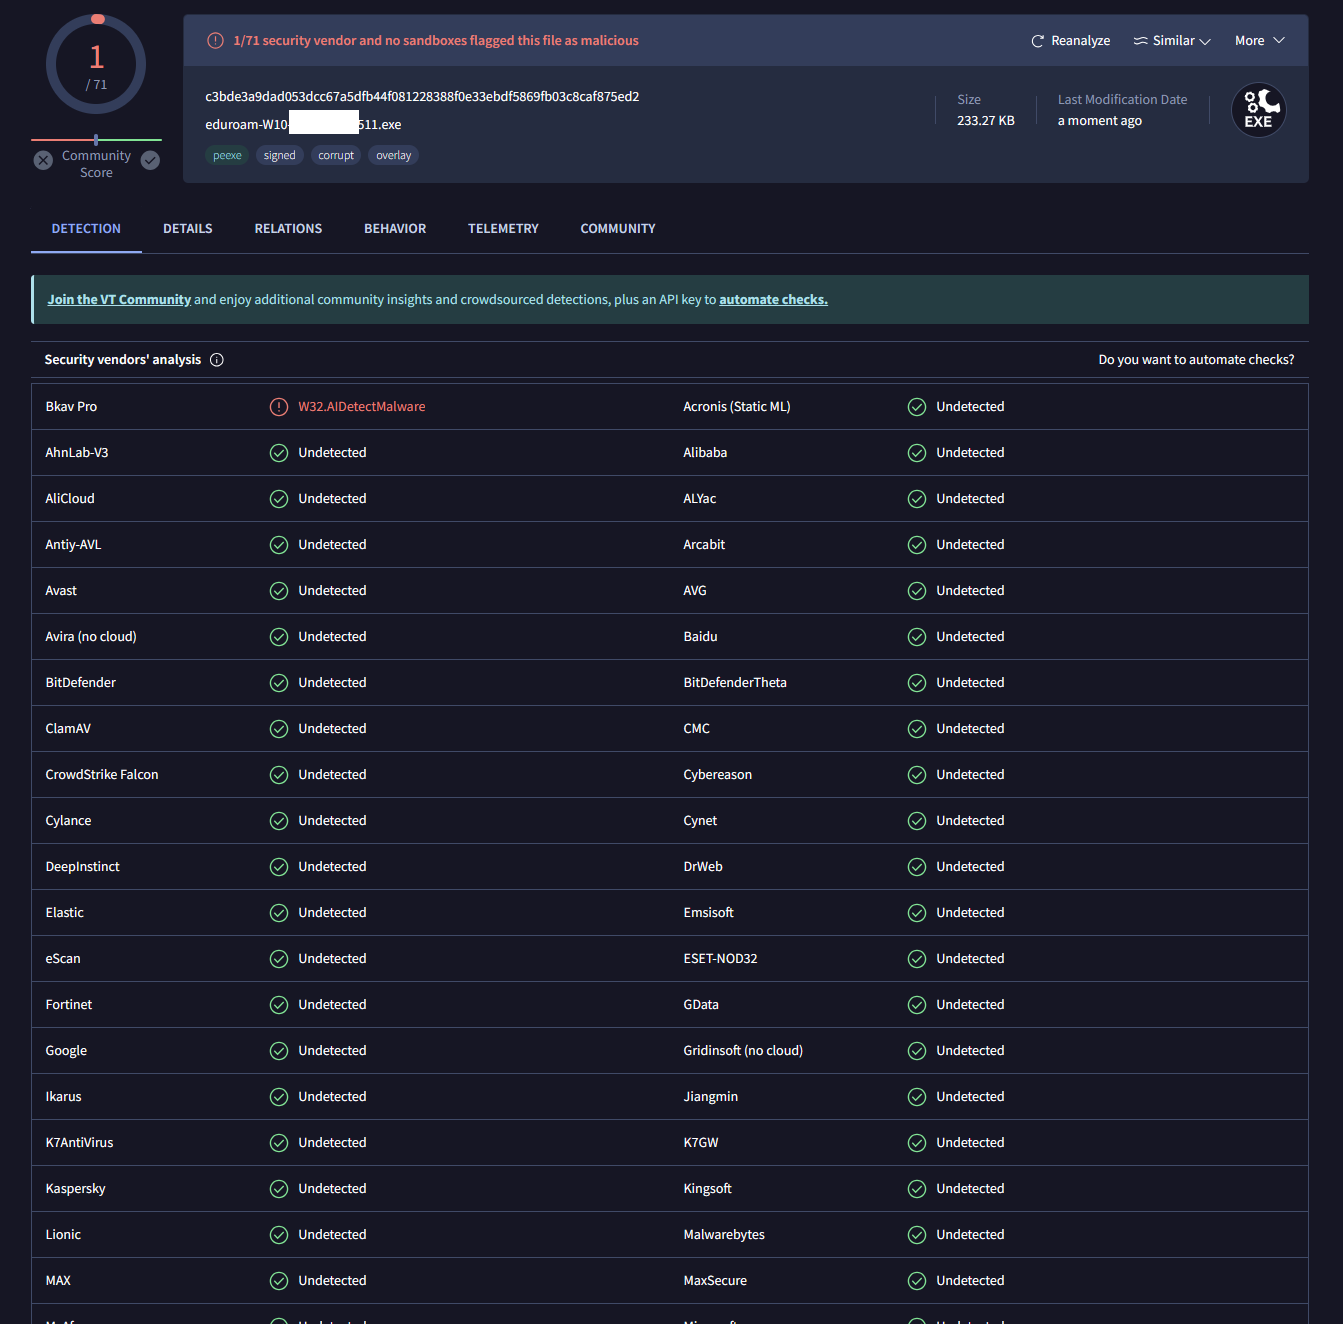Screen dimensions: 1343x1324
Task: Open the BEHAVIOR tab
Action: click(395, 229)
